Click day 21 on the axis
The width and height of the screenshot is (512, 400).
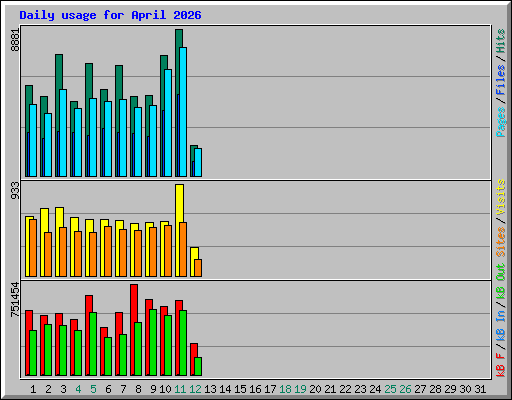(x=330, y=389)
